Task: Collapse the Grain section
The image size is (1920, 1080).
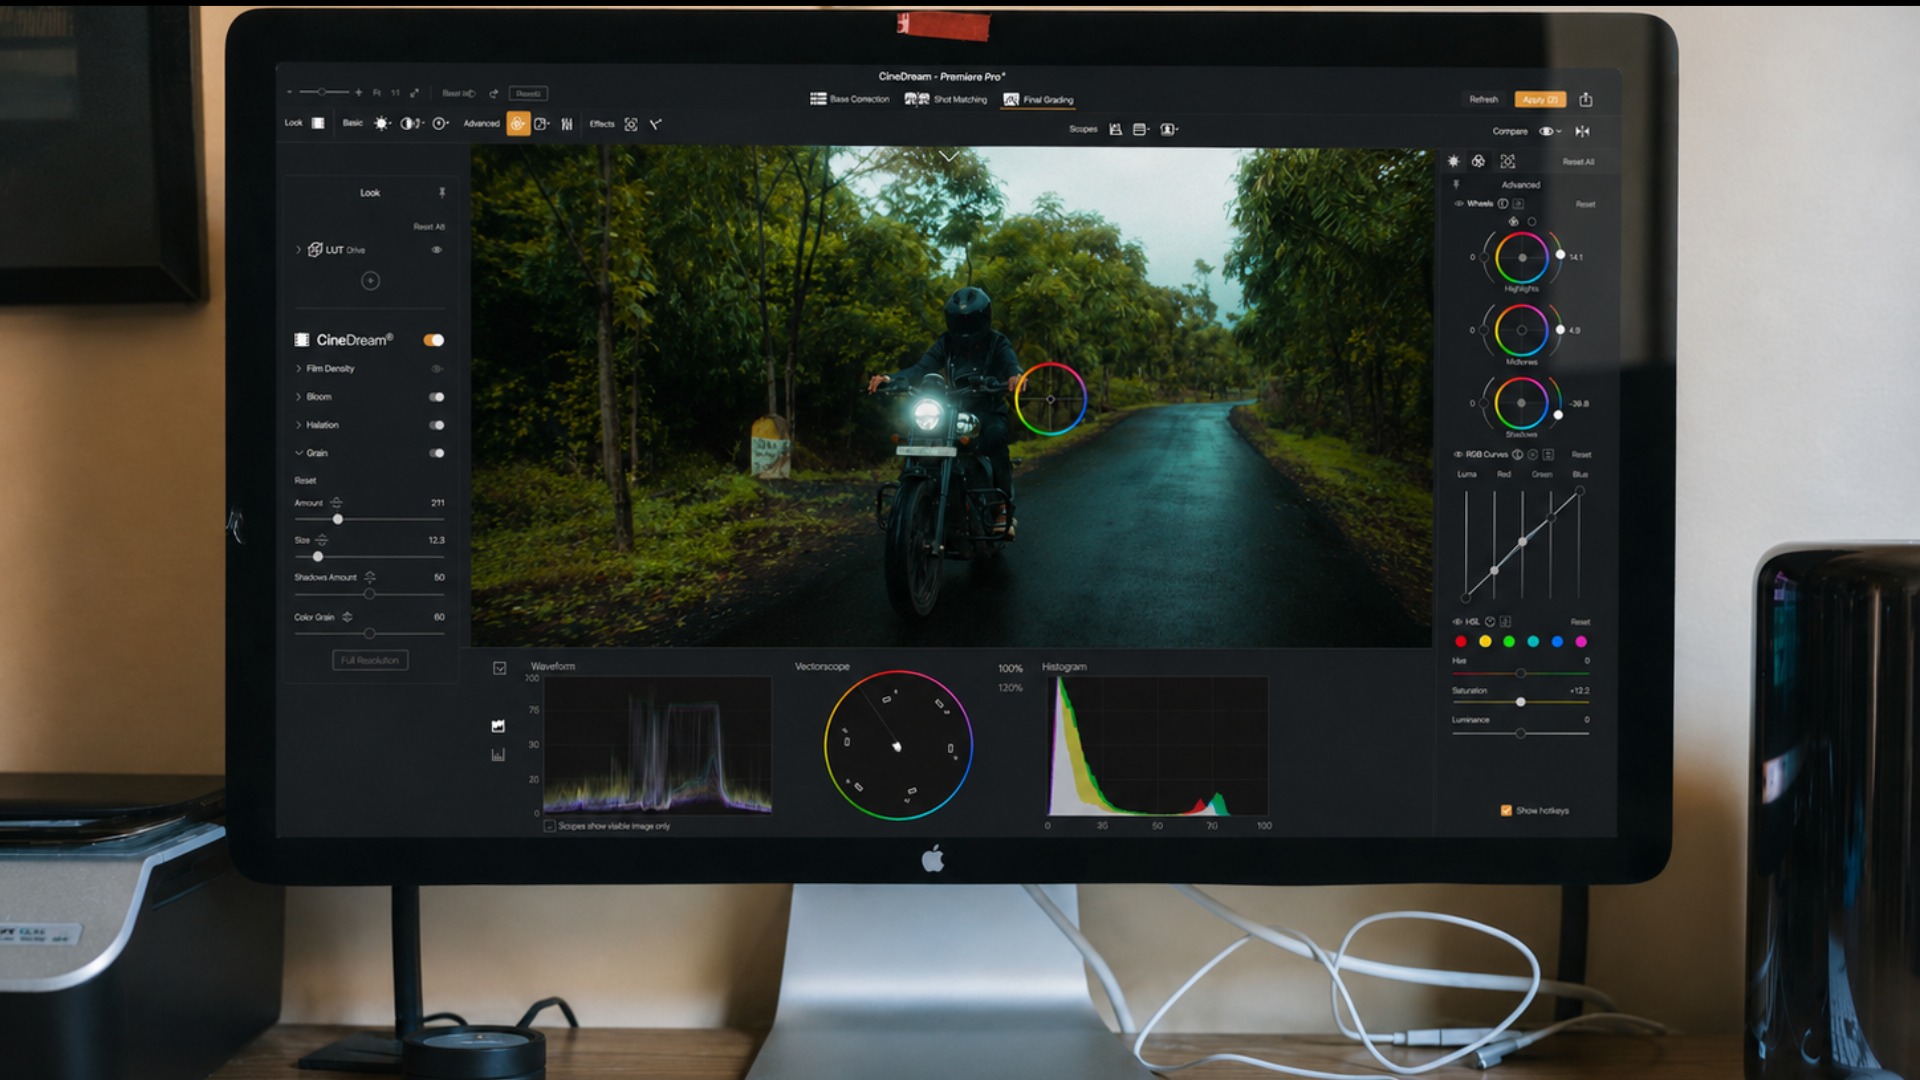Action: (298, 453)
